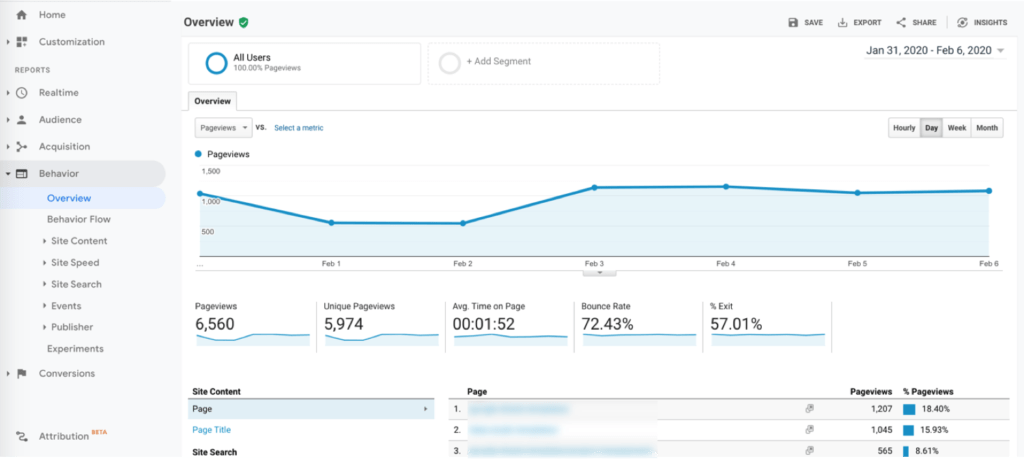Open link icon for page row 565

tap(809, 451)
